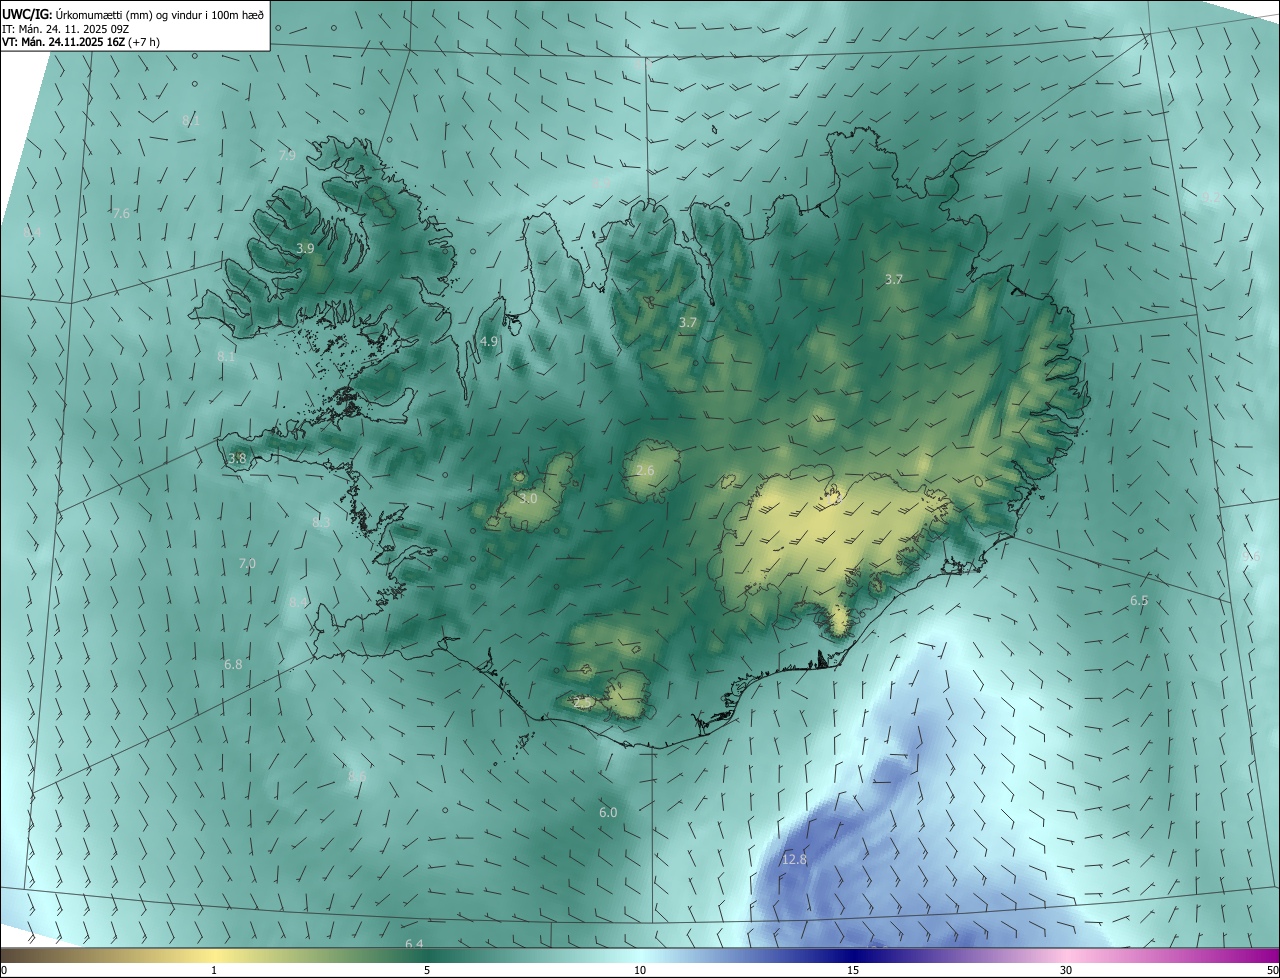Click the 7.6 value in the northwest ocean

click(121, 214)
